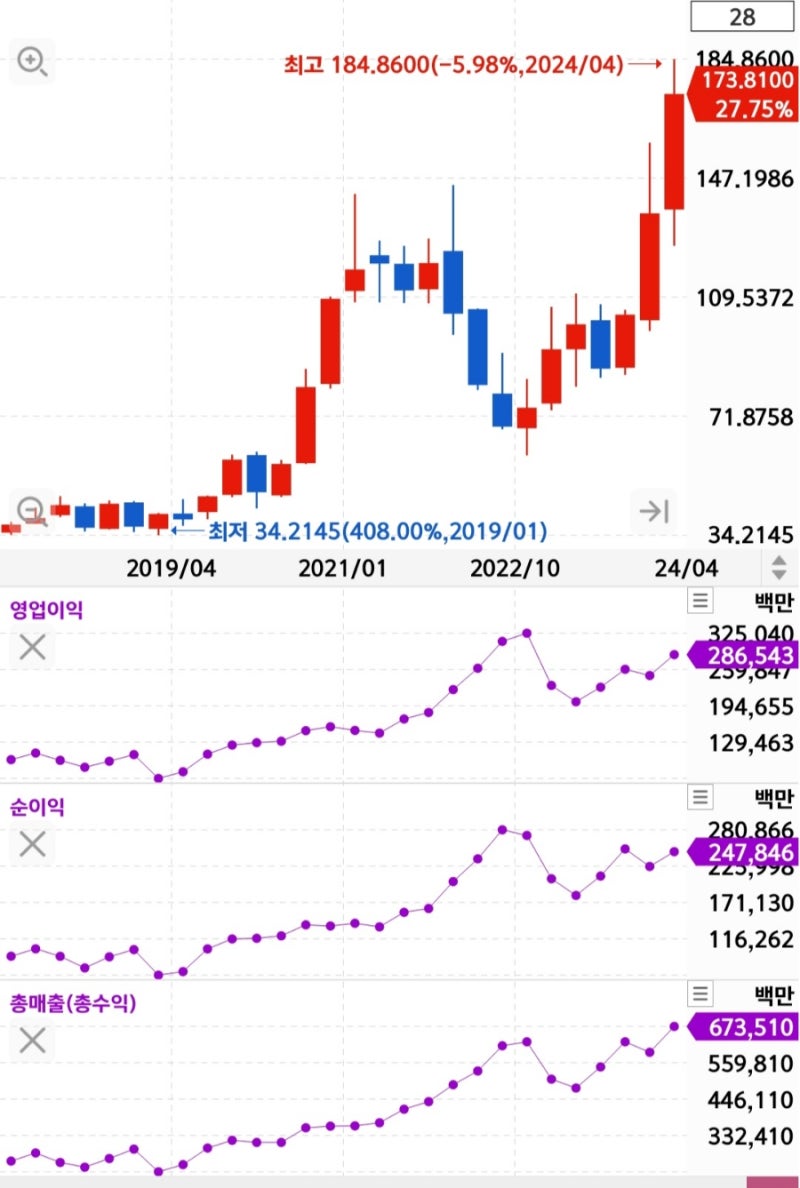This screenshot has height=1188, width=800.
Task: Click the 2019/04 date label
Action: [x=171, y=568]
